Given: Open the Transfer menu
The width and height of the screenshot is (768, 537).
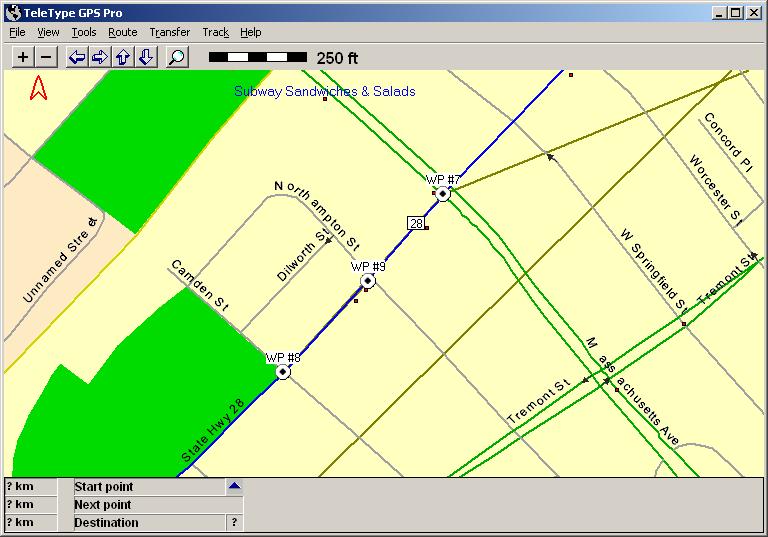Looking at the screenshot, I should 169,32.
